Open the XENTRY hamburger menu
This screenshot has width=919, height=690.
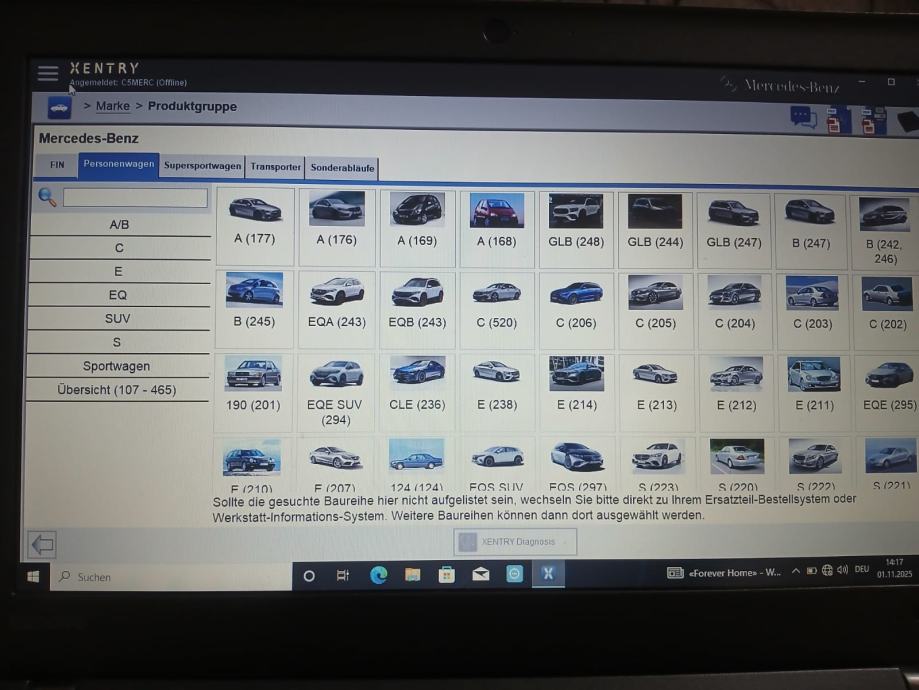(x=47, y=73)
